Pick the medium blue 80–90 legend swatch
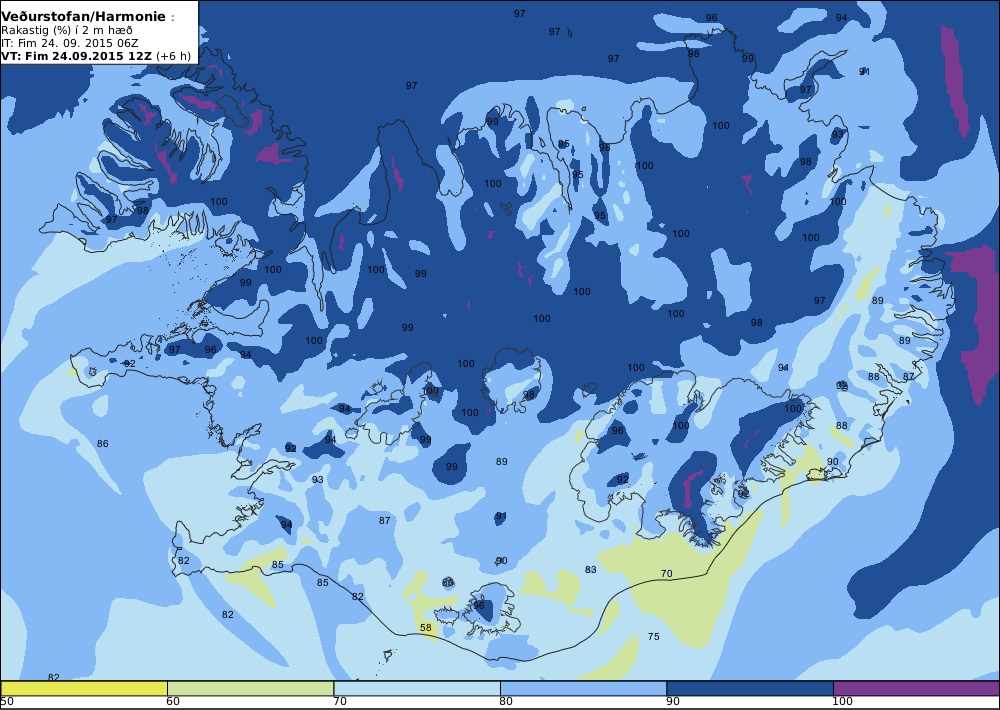1000x710 pixels. coord(584,688)
